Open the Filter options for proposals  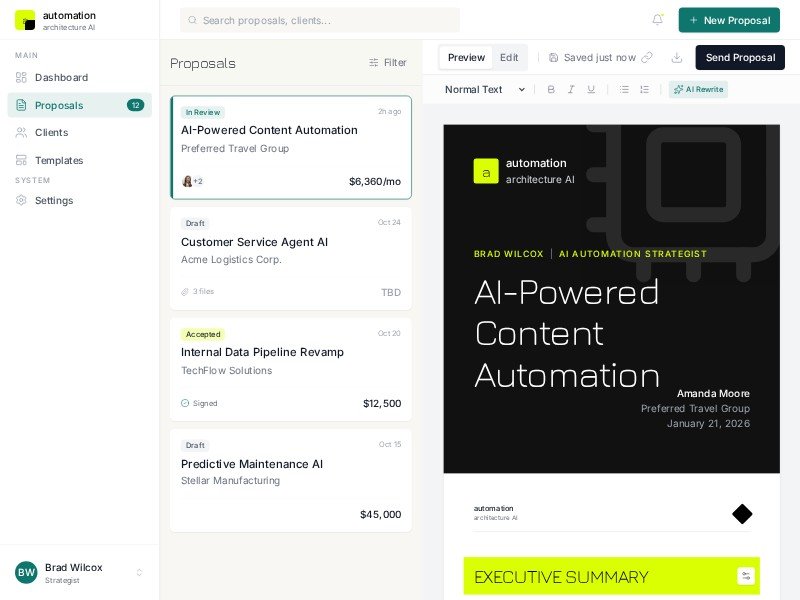click(x=388, y=62)
